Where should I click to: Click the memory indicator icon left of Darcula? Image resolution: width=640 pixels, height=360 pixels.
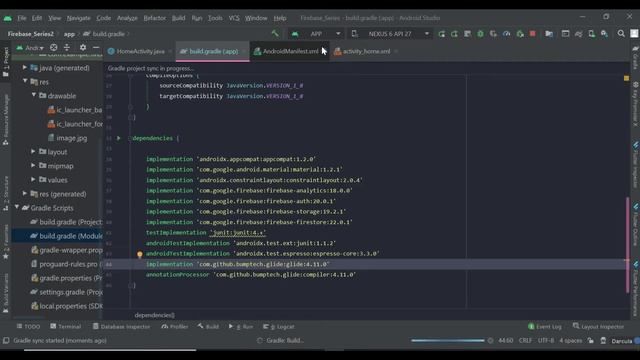(x=603, y=340)
